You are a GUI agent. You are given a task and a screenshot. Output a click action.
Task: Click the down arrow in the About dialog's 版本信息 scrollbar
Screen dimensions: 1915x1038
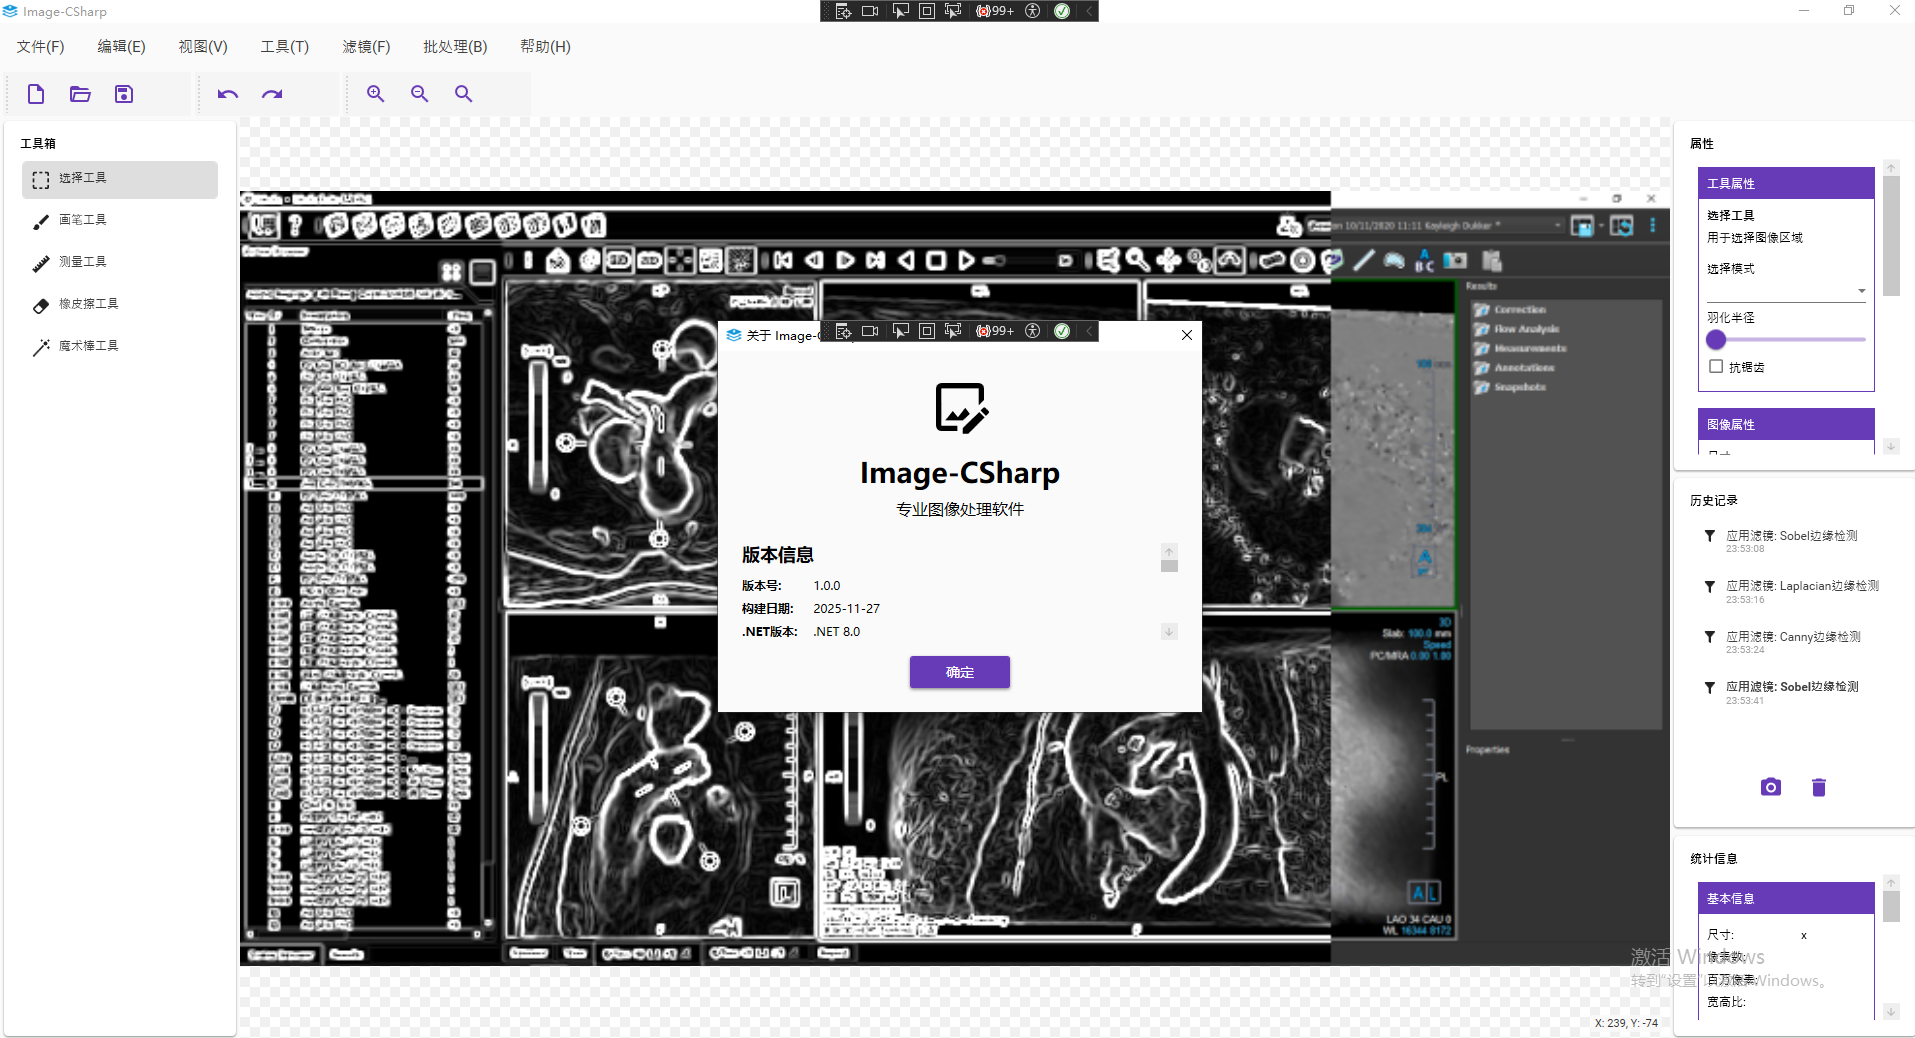1169,632
